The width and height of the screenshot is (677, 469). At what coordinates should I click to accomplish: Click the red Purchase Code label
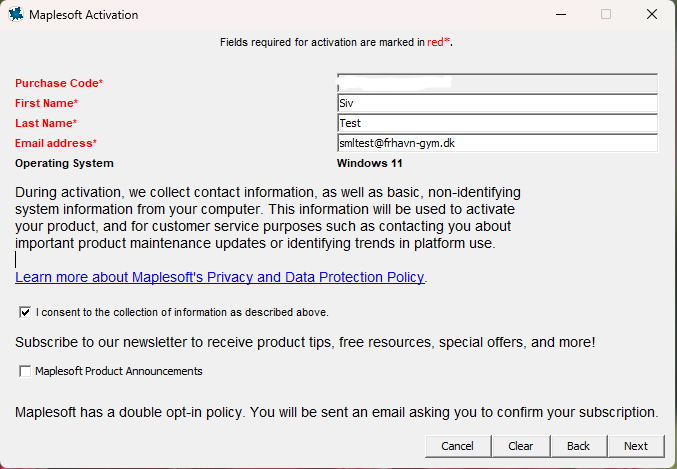(x=59, y=83)
